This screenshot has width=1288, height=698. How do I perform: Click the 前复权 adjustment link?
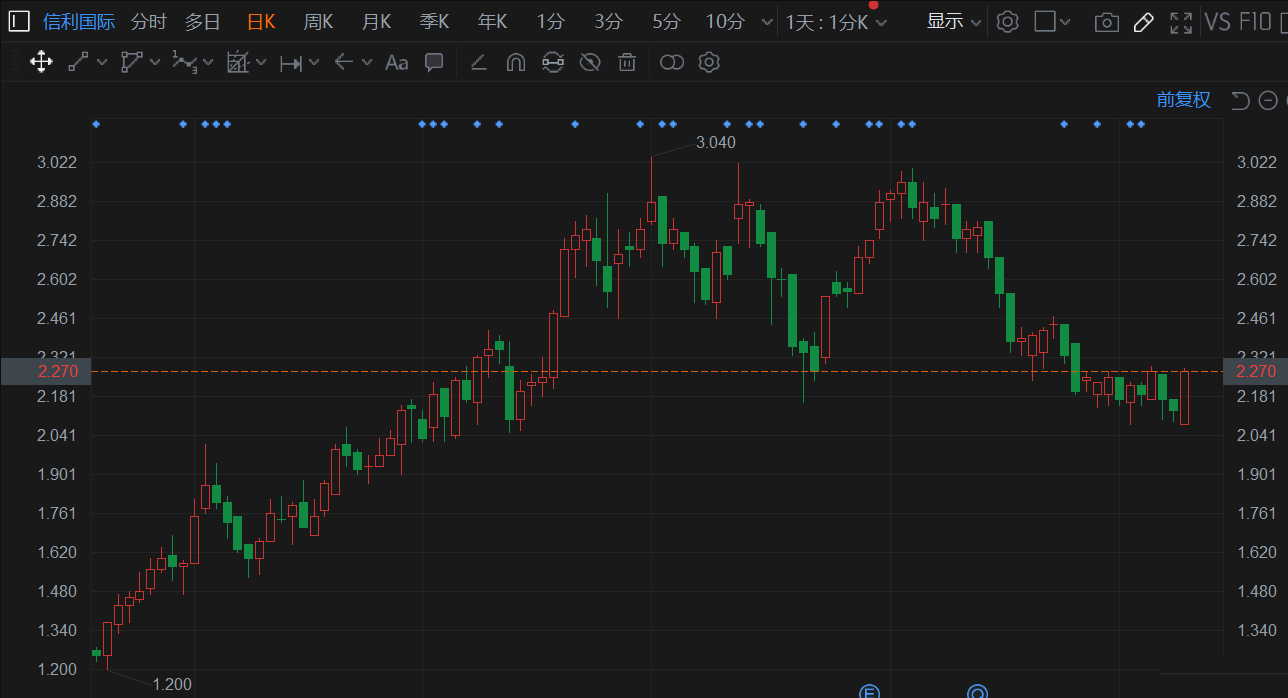[x=1183, y=99]
